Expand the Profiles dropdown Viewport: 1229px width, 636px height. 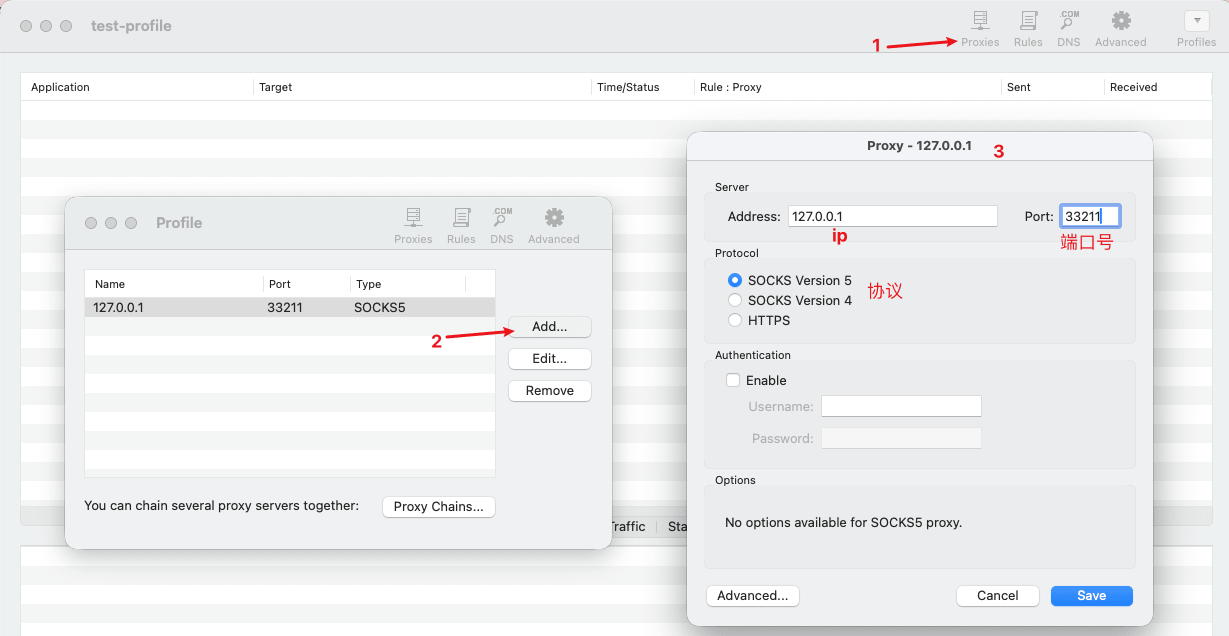1196,21
